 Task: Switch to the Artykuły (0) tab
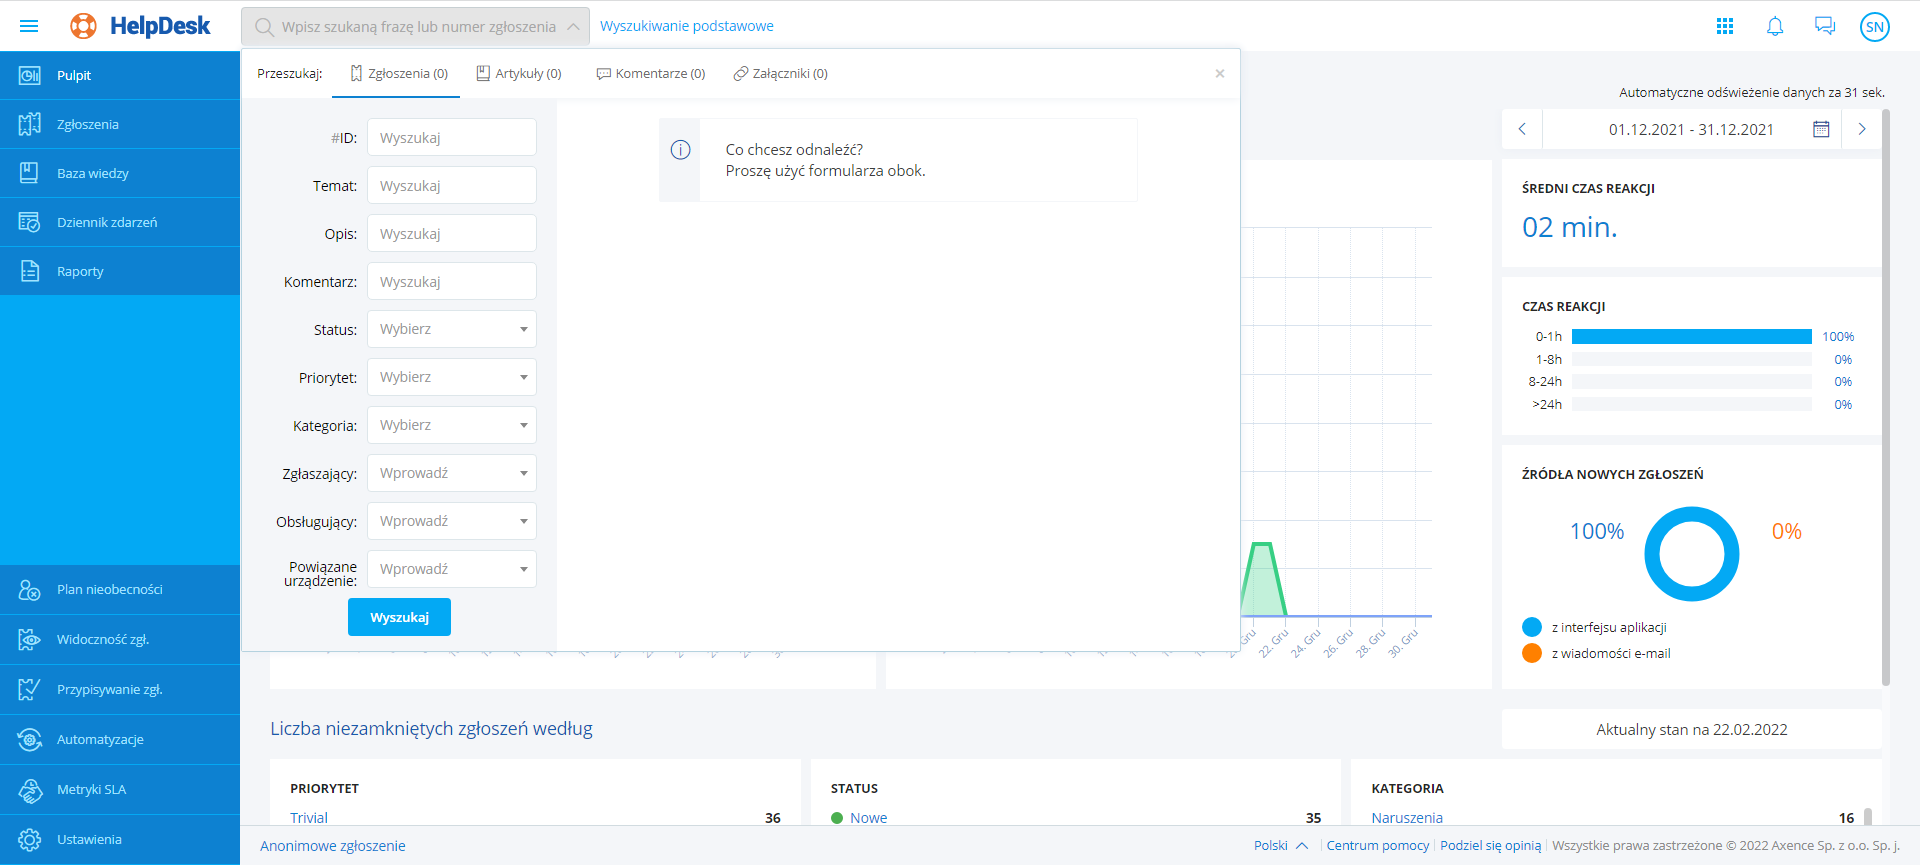[519, 73]
